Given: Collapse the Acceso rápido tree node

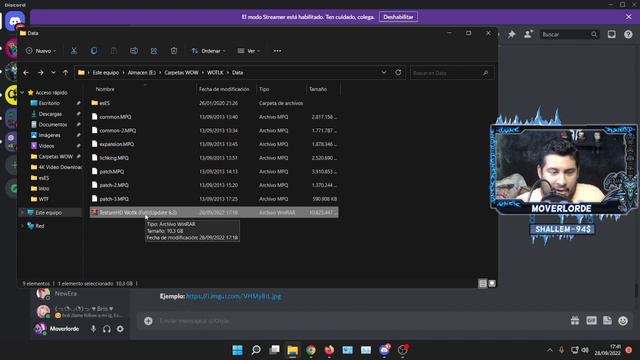Looking at the screenshot, I should (22, 93).
